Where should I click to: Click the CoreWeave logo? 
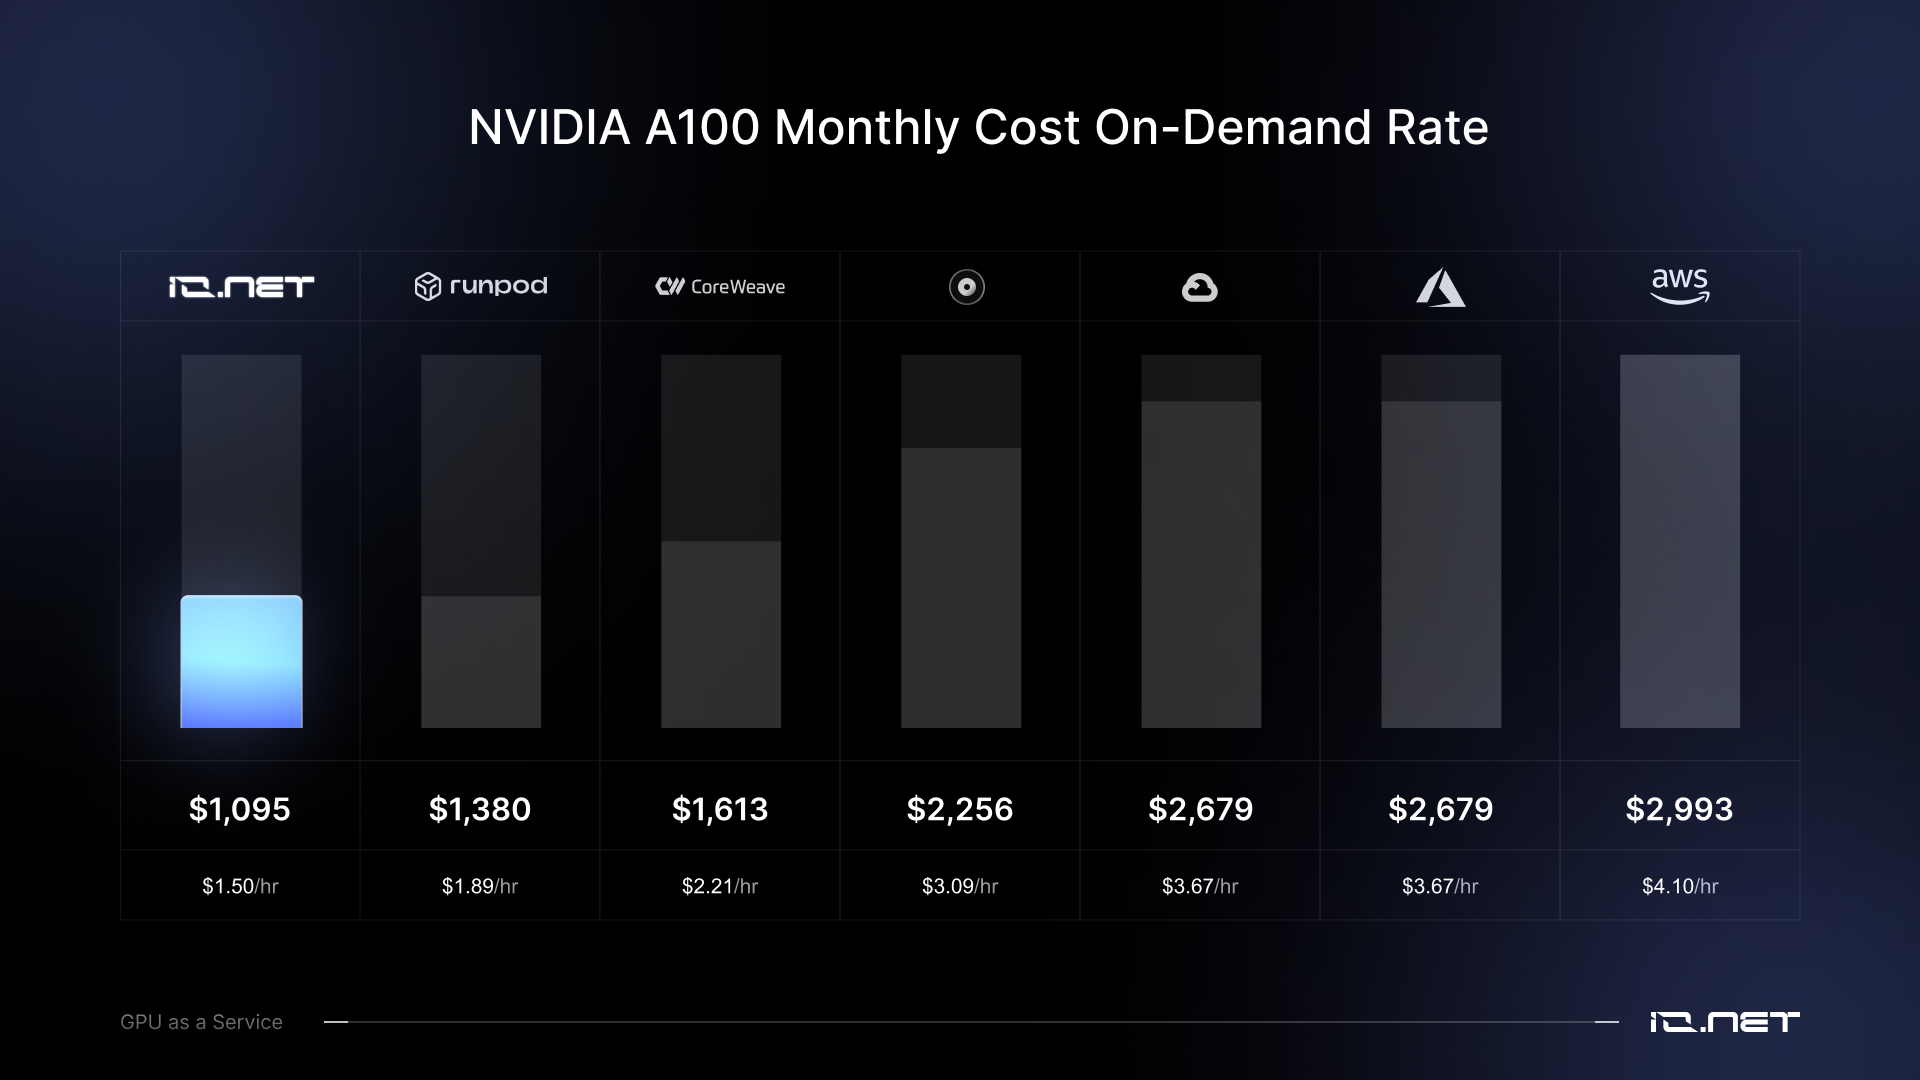click(720, 287)
